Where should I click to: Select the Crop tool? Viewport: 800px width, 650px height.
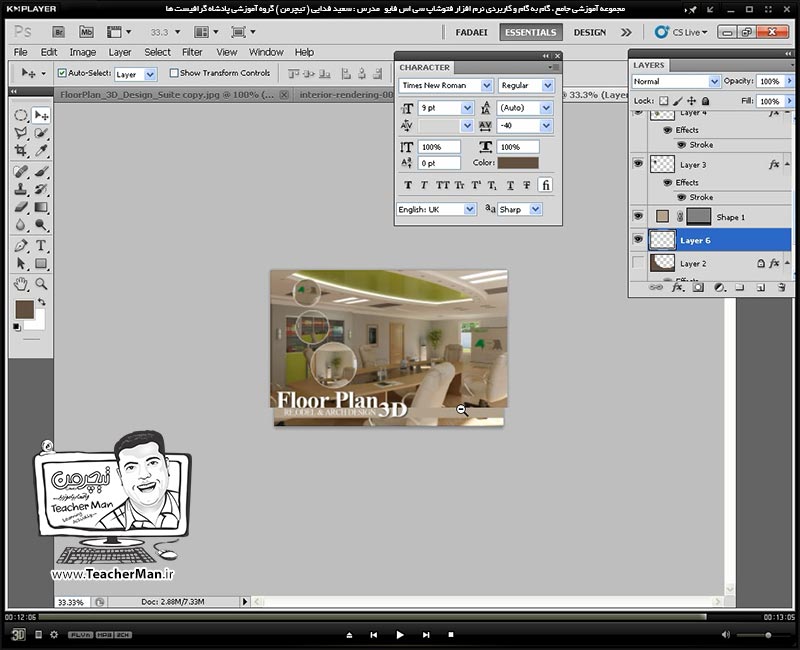pos(21,151)
